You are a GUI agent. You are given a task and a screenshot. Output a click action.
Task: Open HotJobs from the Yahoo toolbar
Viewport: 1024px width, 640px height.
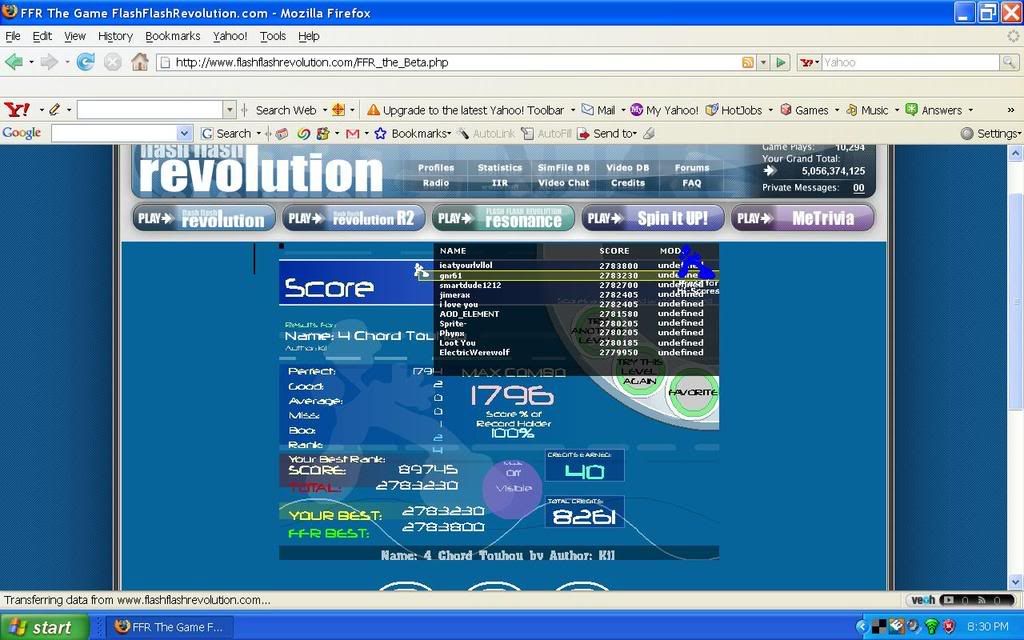coord(733,110)
